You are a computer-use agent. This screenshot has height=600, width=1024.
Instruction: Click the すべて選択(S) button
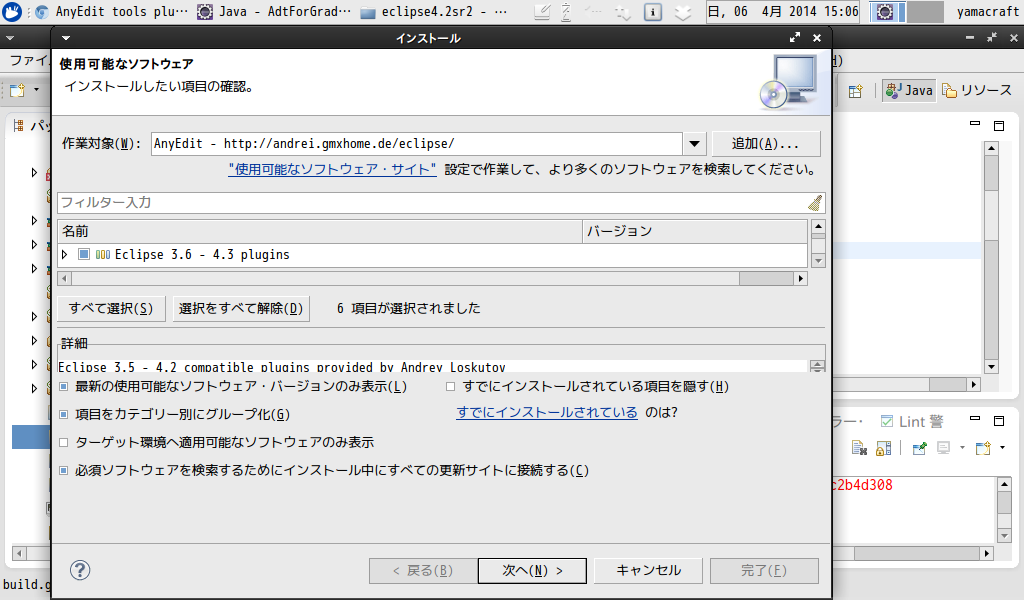[x=111, y=308]
